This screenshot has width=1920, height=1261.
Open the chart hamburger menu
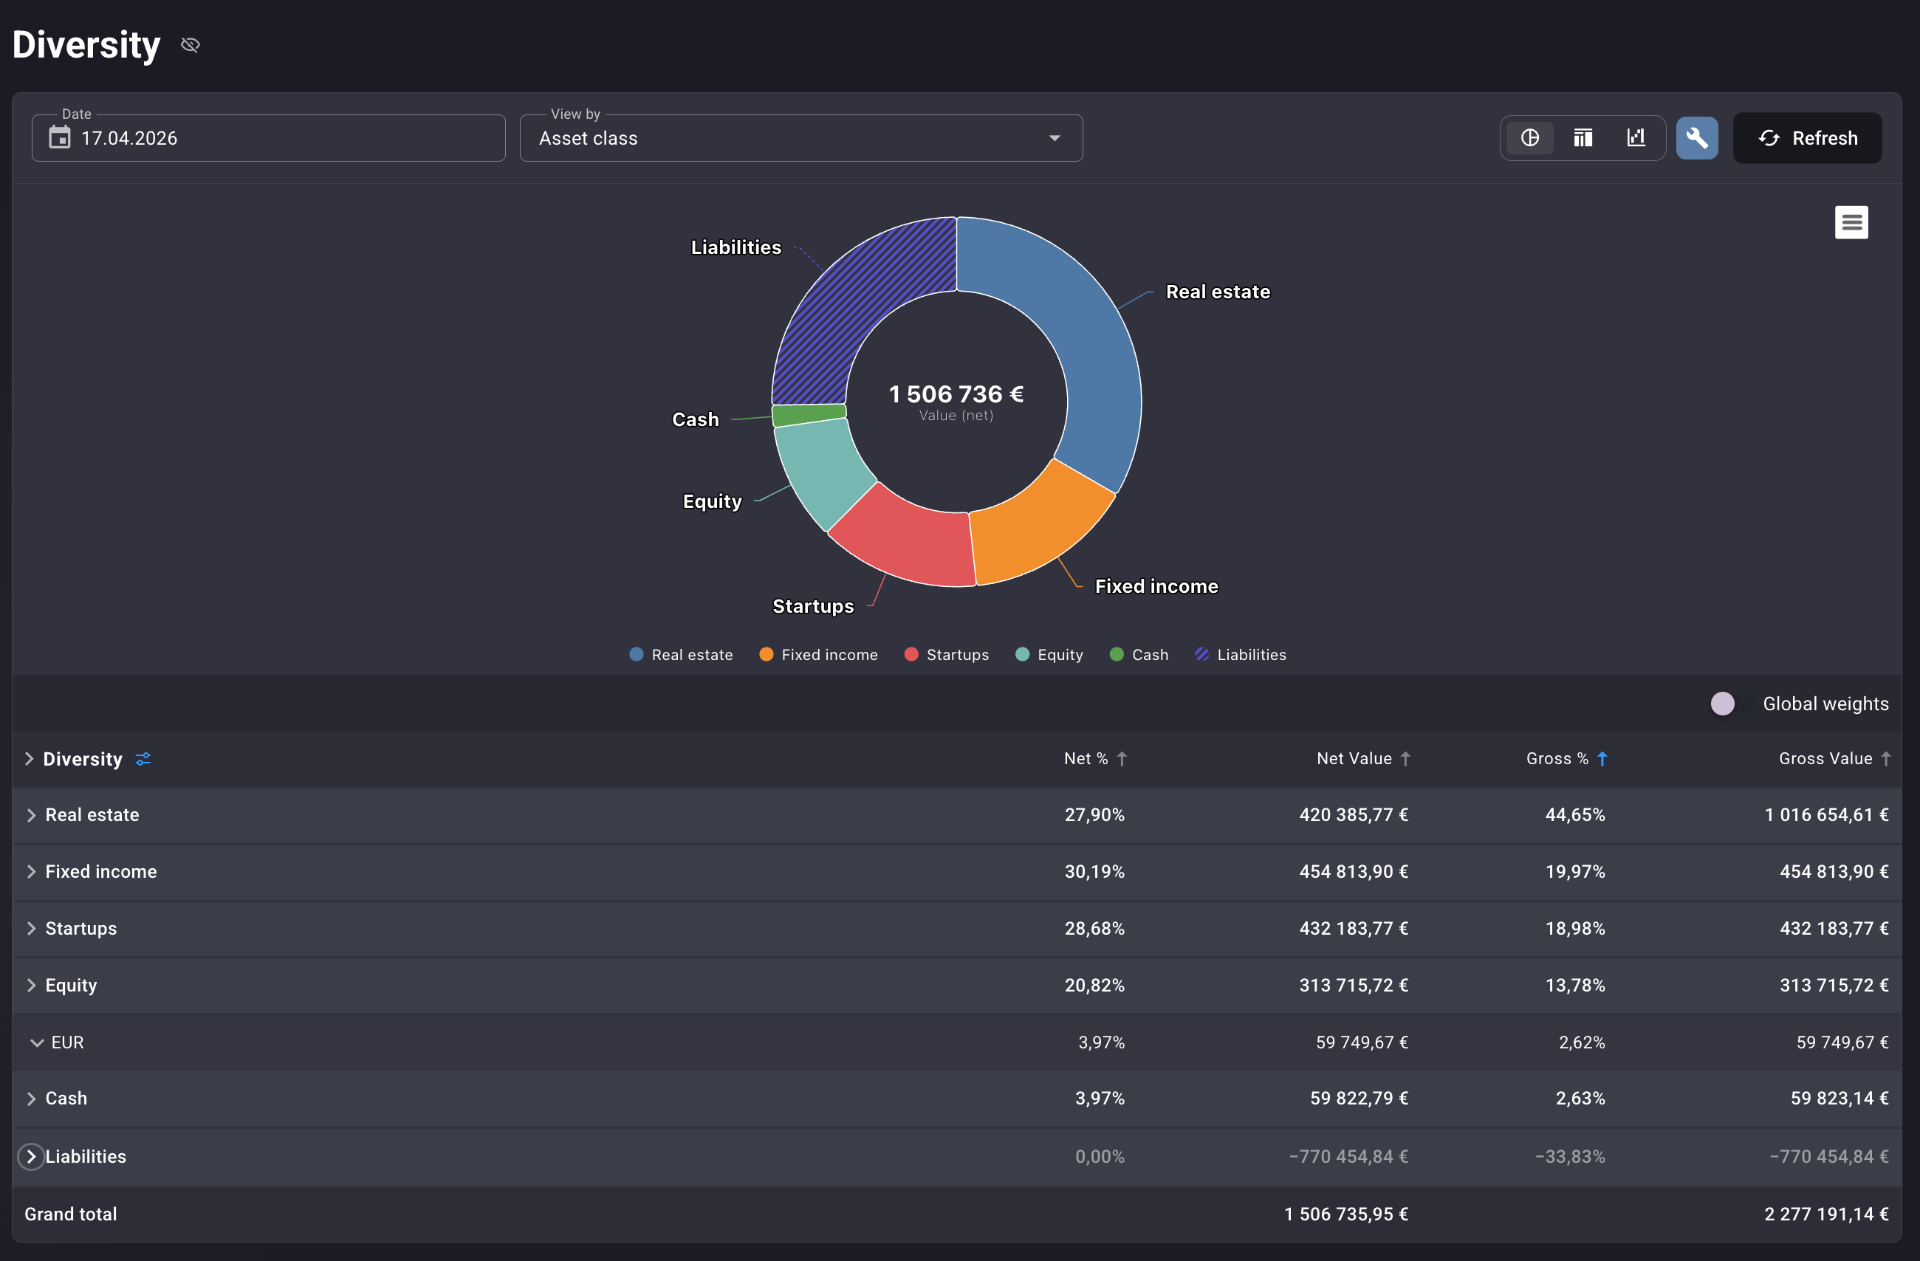[1851, 222]
